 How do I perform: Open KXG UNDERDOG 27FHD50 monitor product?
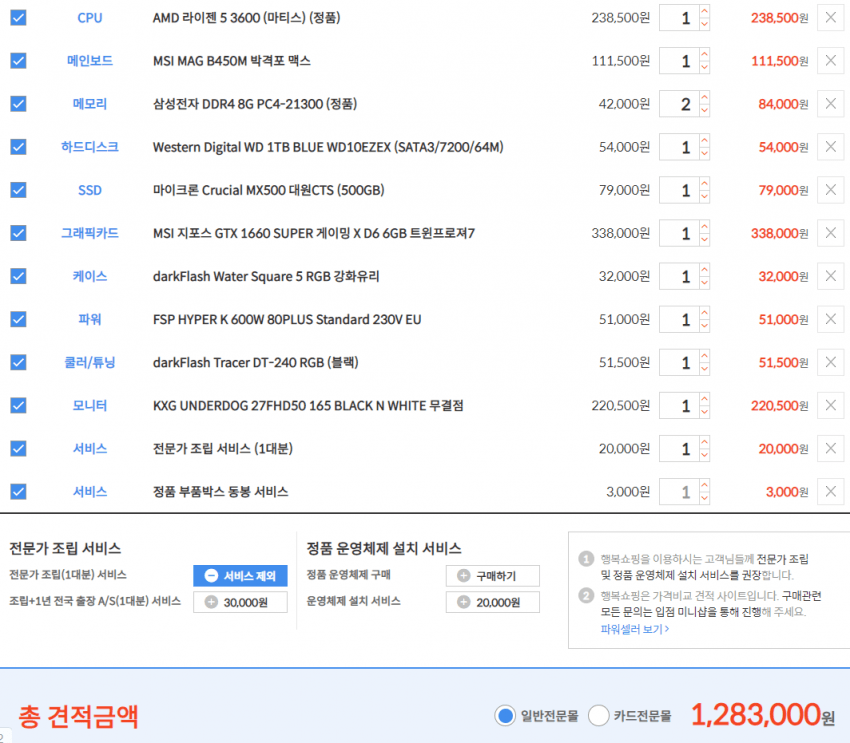point(308,405)
